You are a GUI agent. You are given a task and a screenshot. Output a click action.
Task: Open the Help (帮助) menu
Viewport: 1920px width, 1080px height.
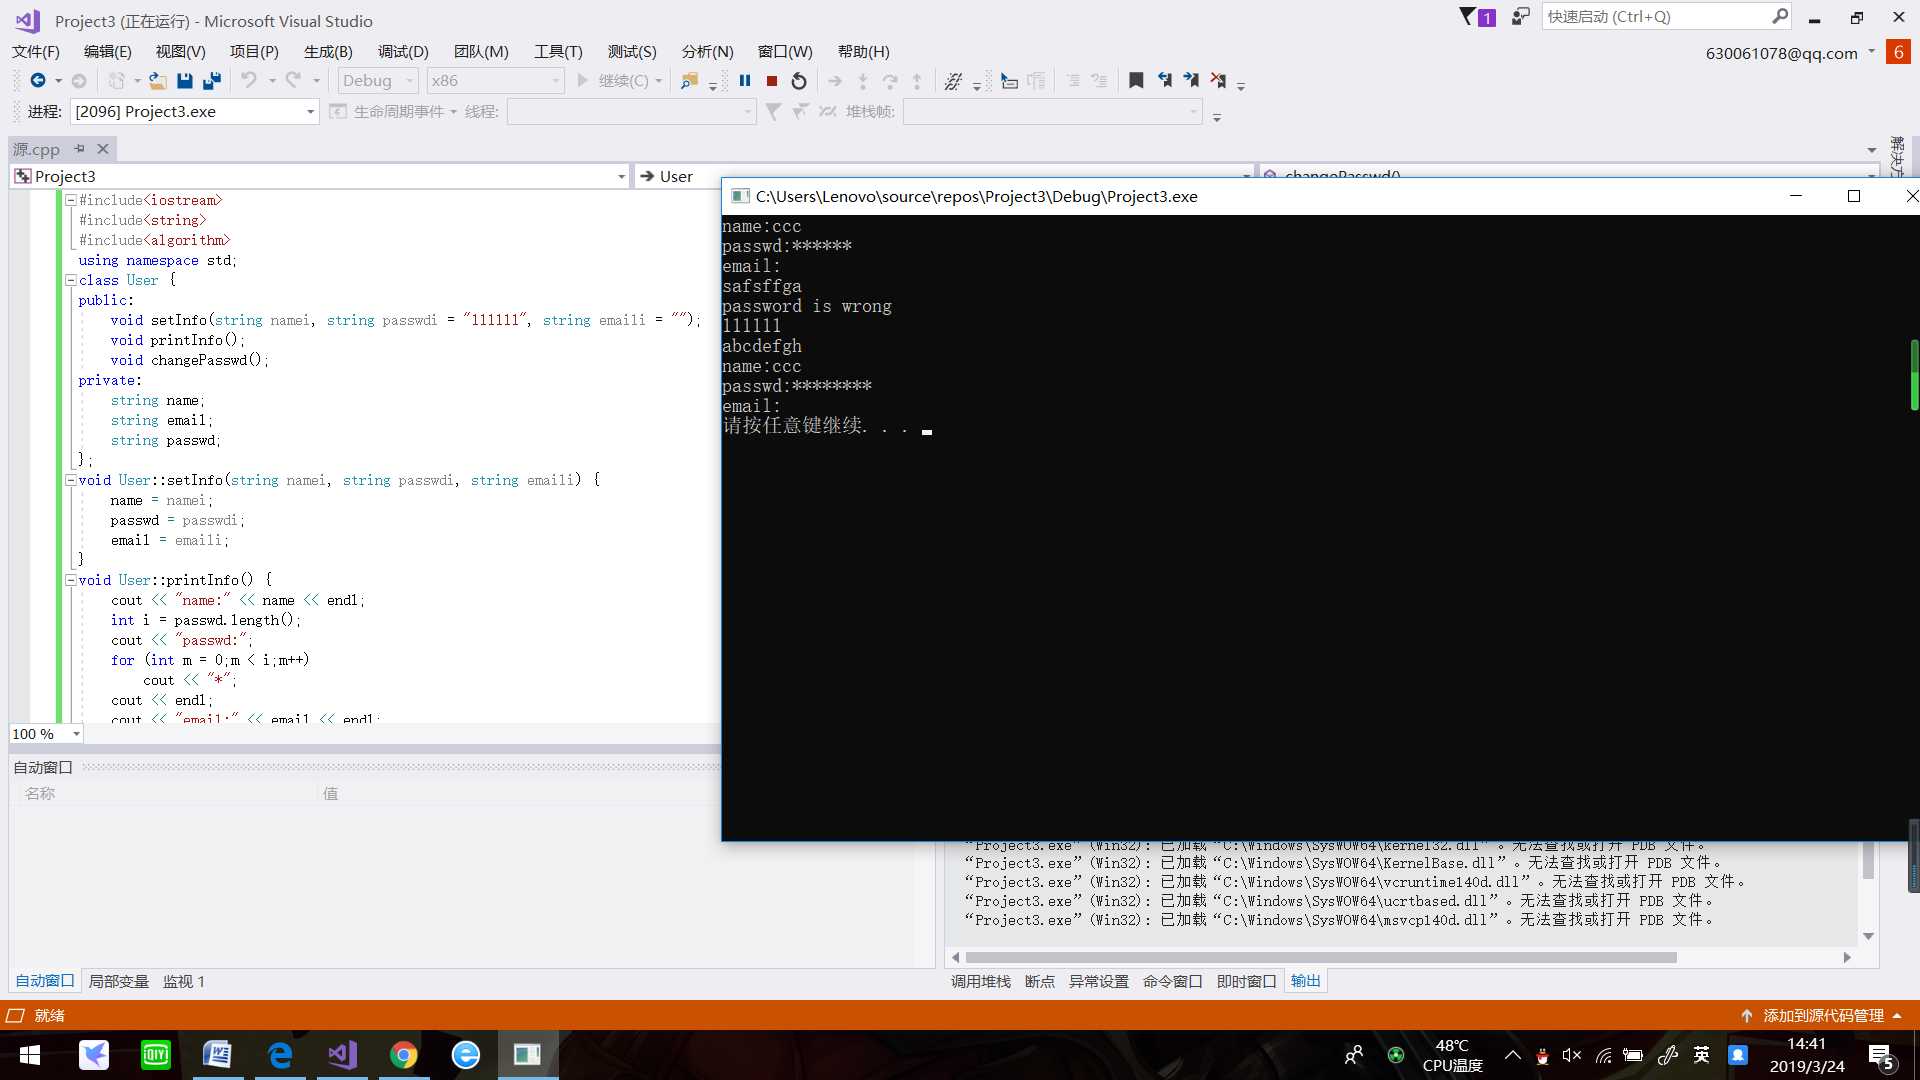coord(863,52)
